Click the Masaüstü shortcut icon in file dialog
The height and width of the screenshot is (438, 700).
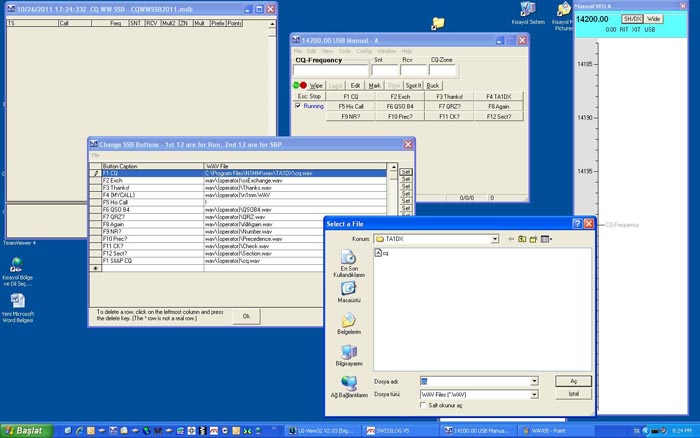tap(349, 290)
